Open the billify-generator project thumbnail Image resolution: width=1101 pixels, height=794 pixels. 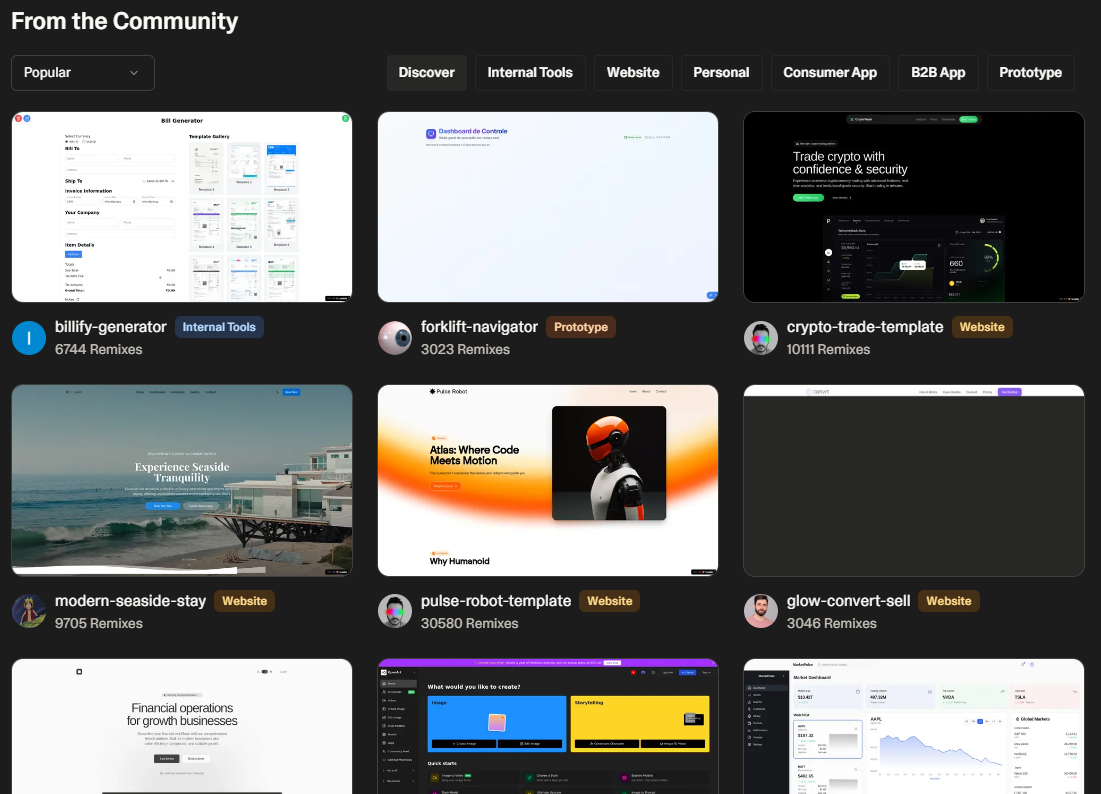[x=182, y=207]
